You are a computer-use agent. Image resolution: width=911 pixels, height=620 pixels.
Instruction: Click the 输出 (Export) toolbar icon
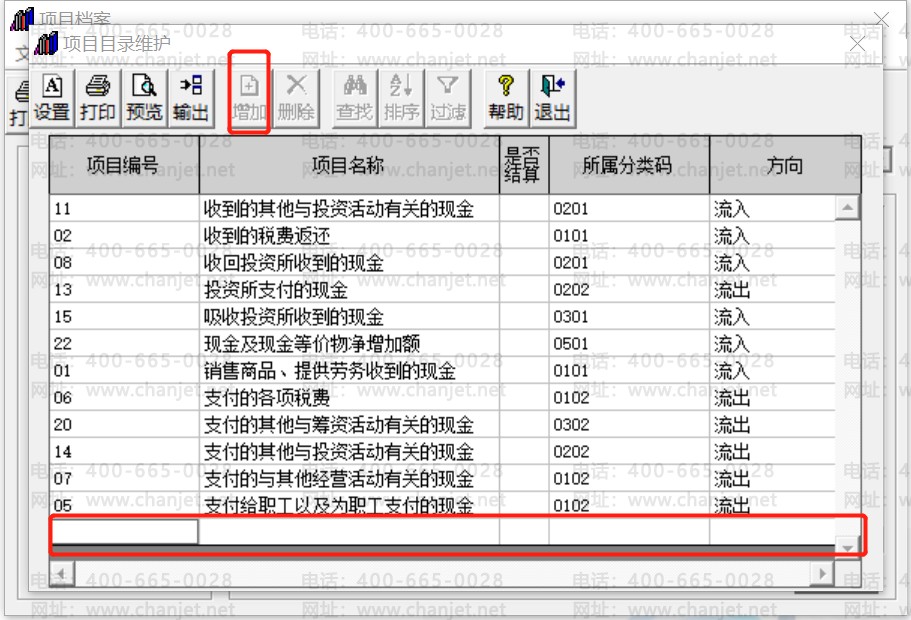(191, 98)
